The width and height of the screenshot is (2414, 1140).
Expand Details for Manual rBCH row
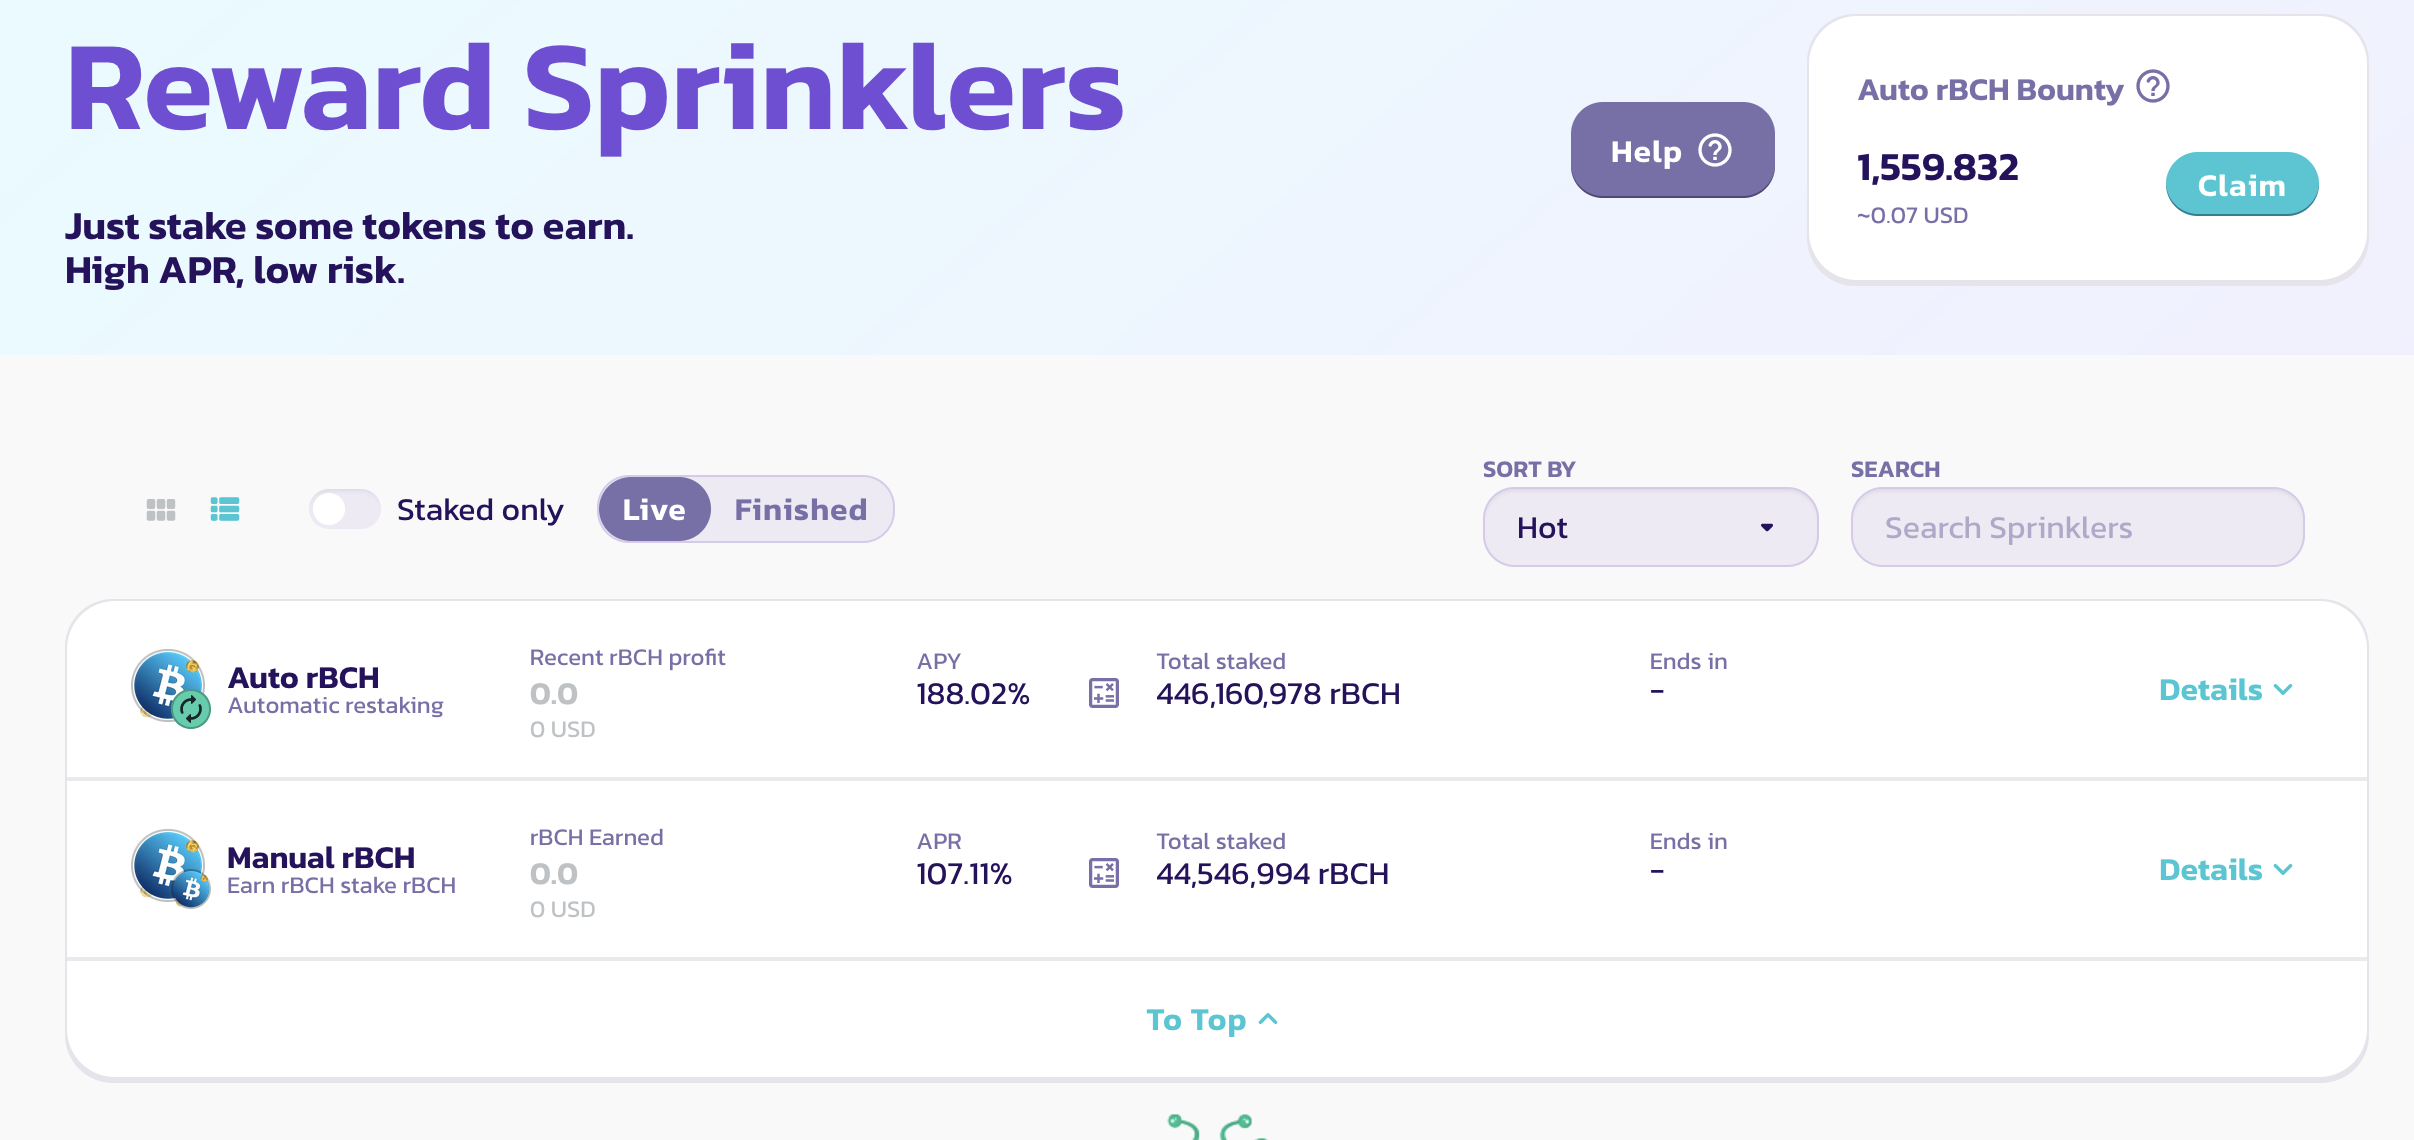pos(2226,870)
